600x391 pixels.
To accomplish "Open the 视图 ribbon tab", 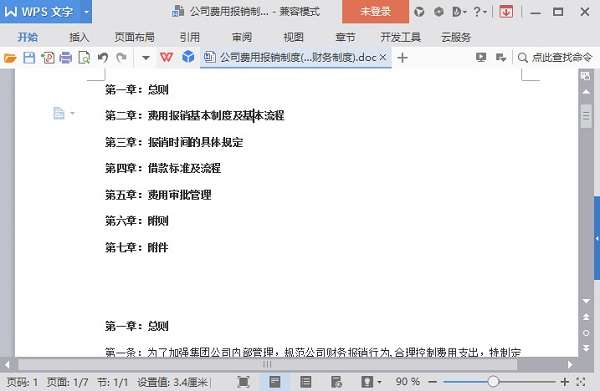I will click(293, 37).
